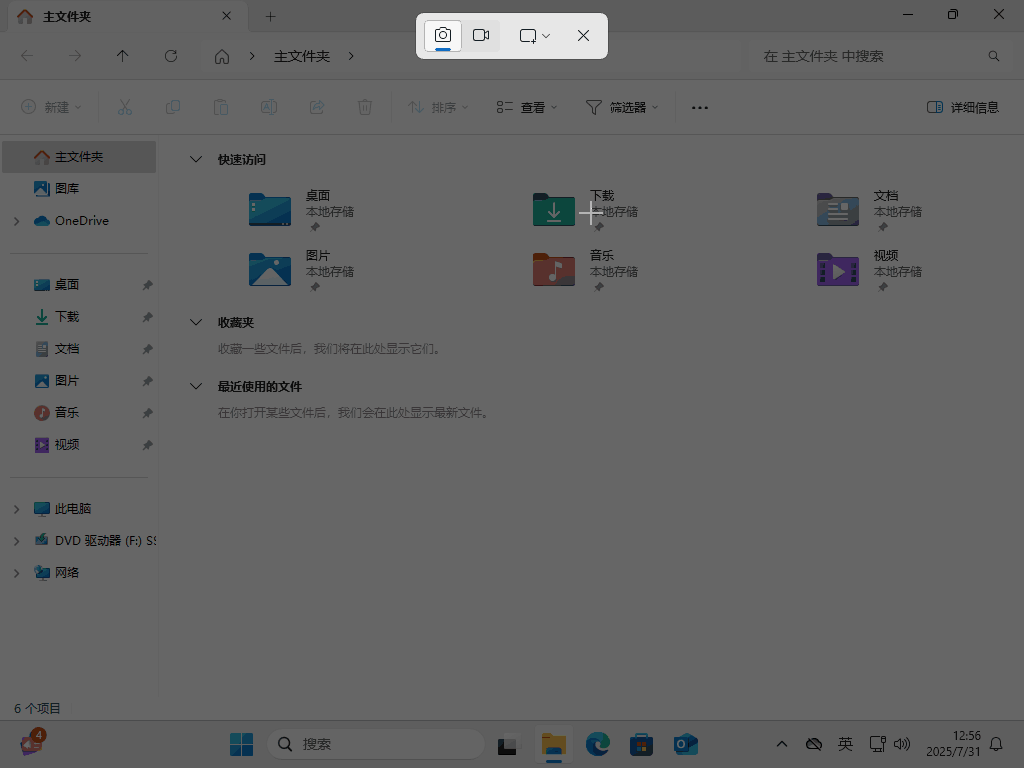1024x768 pixels.
Task: Open the 排序 sort dropdown
Action: 438,107
